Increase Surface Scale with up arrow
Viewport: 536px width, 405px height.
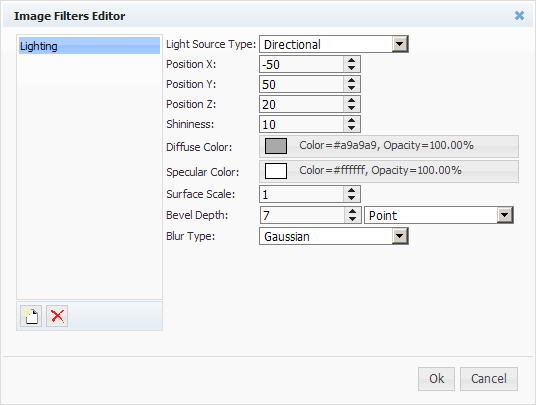click(x=351, y=190)
